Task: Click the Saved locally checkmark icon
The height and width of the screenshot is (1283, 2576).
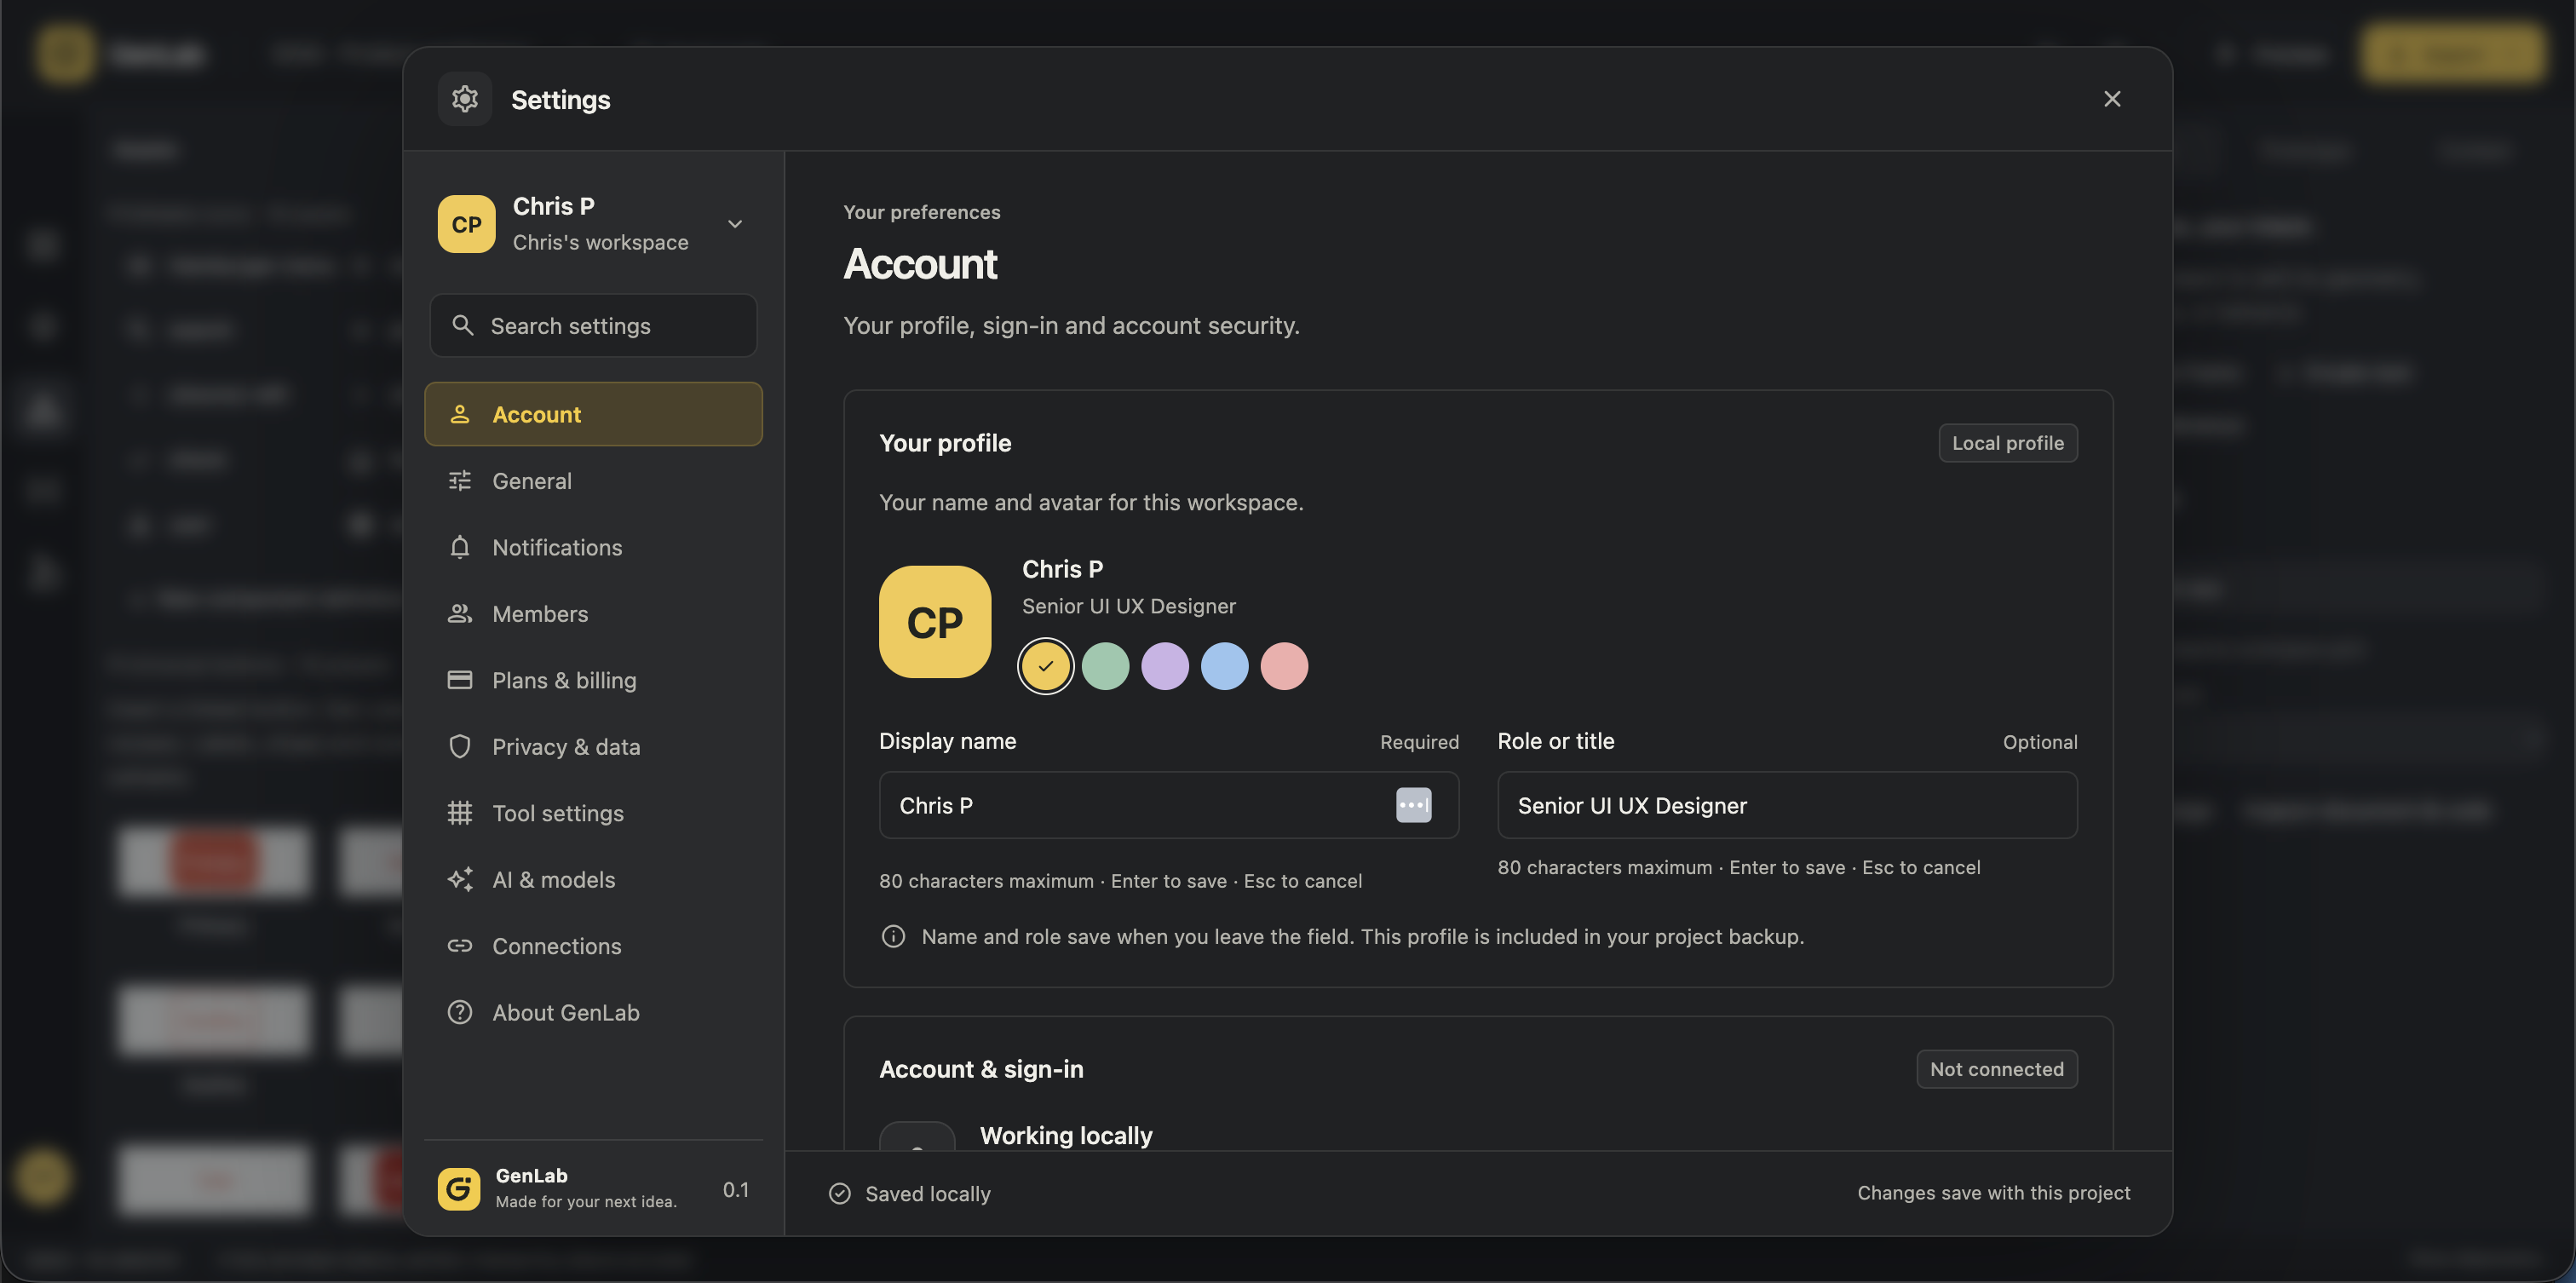Action: [840, 1194]
